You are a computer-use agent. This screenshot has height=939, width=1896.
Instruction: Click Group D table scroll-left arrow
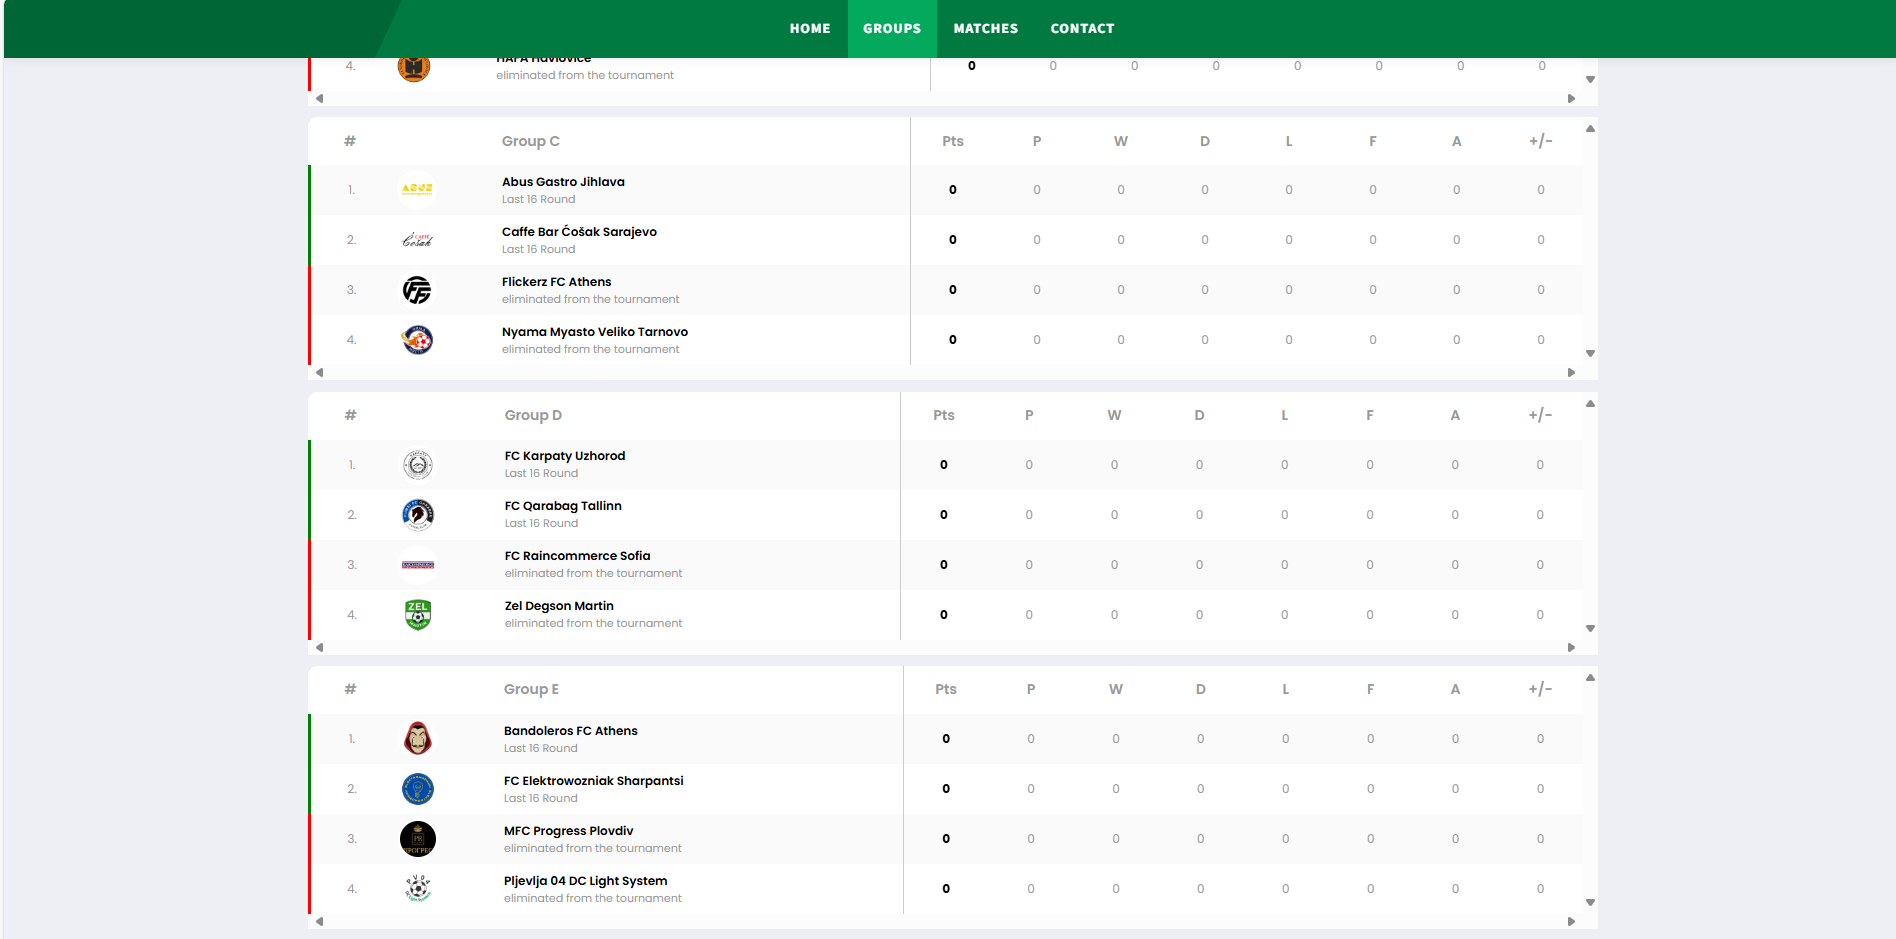tap(320, 647)
